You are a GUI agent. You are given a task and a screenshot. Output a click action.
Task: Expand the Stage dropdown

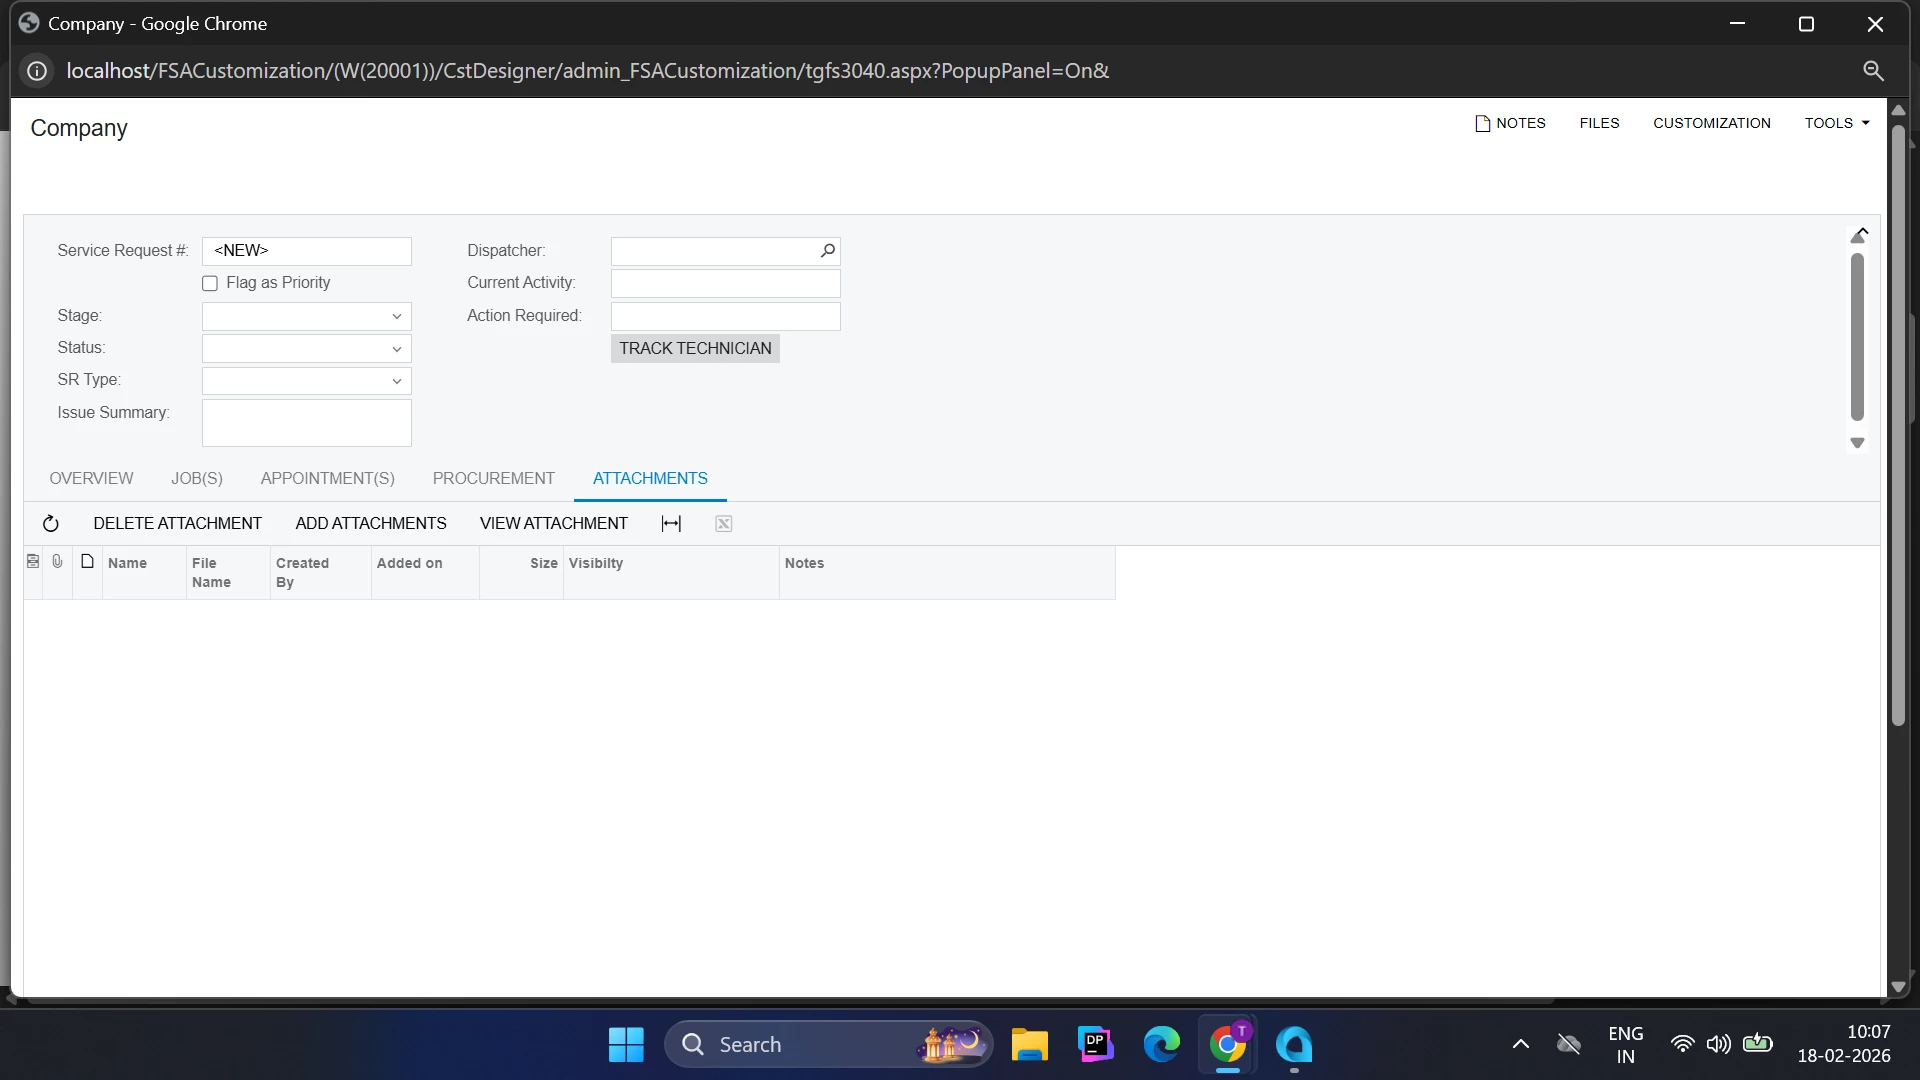point(397,317)
